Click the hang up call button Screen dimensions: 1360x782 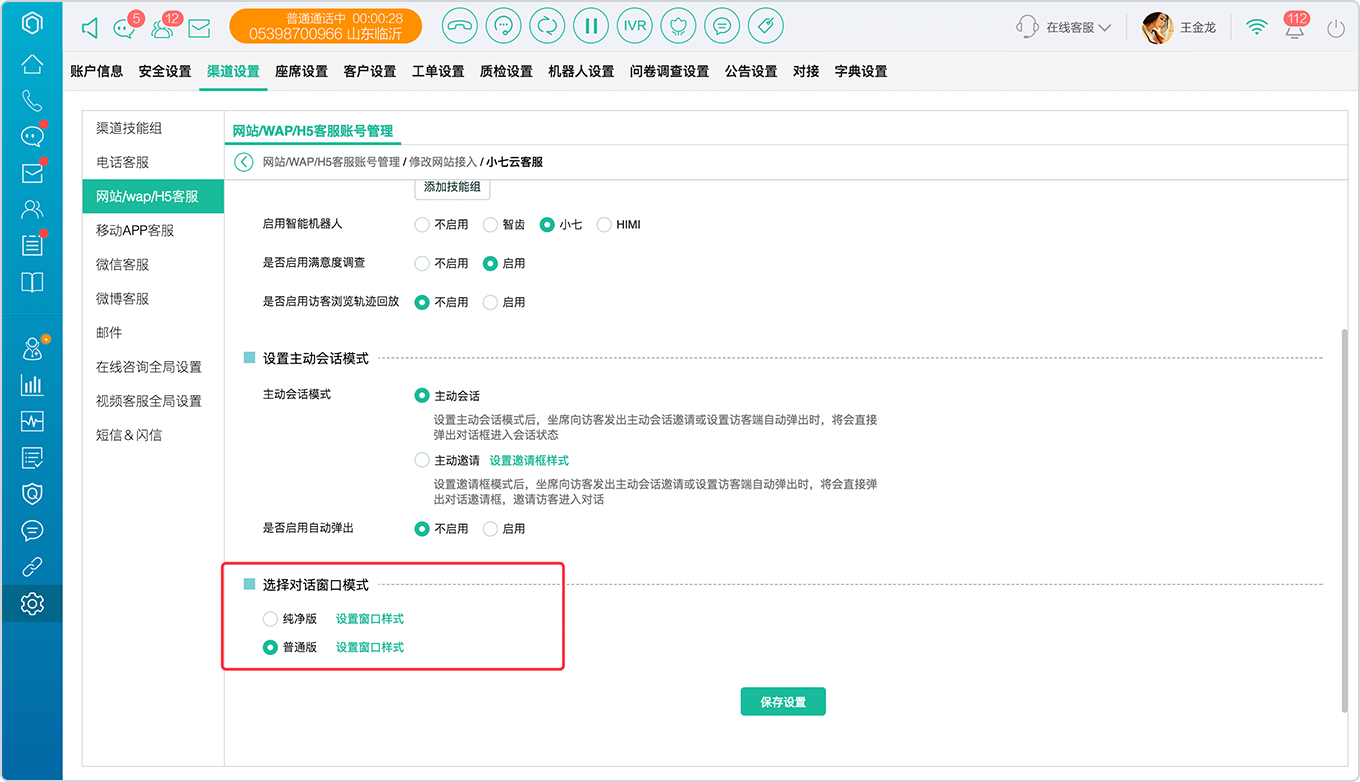pyautogui.click(x=459, y=26)
